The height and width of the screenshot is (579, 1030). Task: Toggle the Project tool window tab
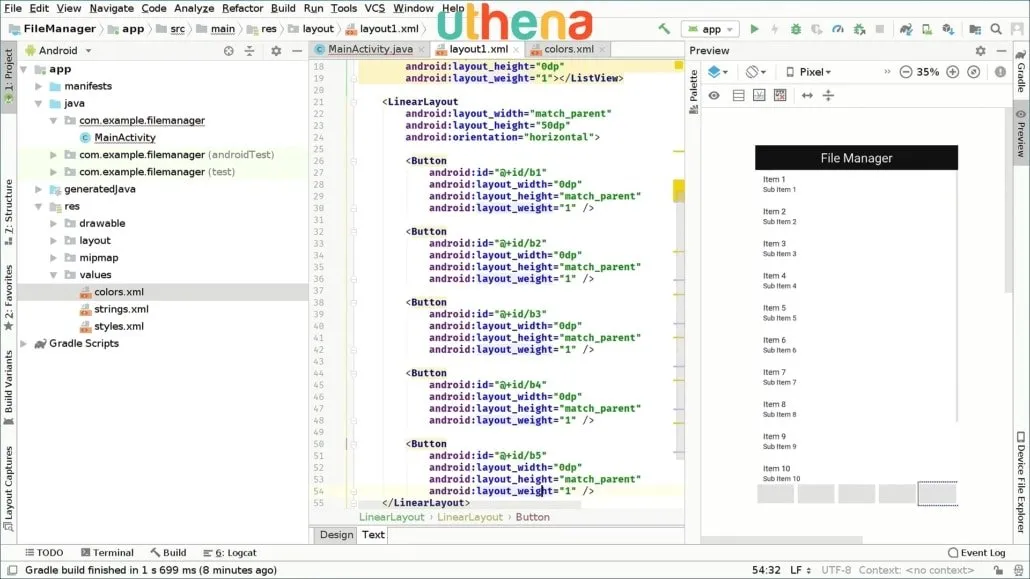pos(9,76)
